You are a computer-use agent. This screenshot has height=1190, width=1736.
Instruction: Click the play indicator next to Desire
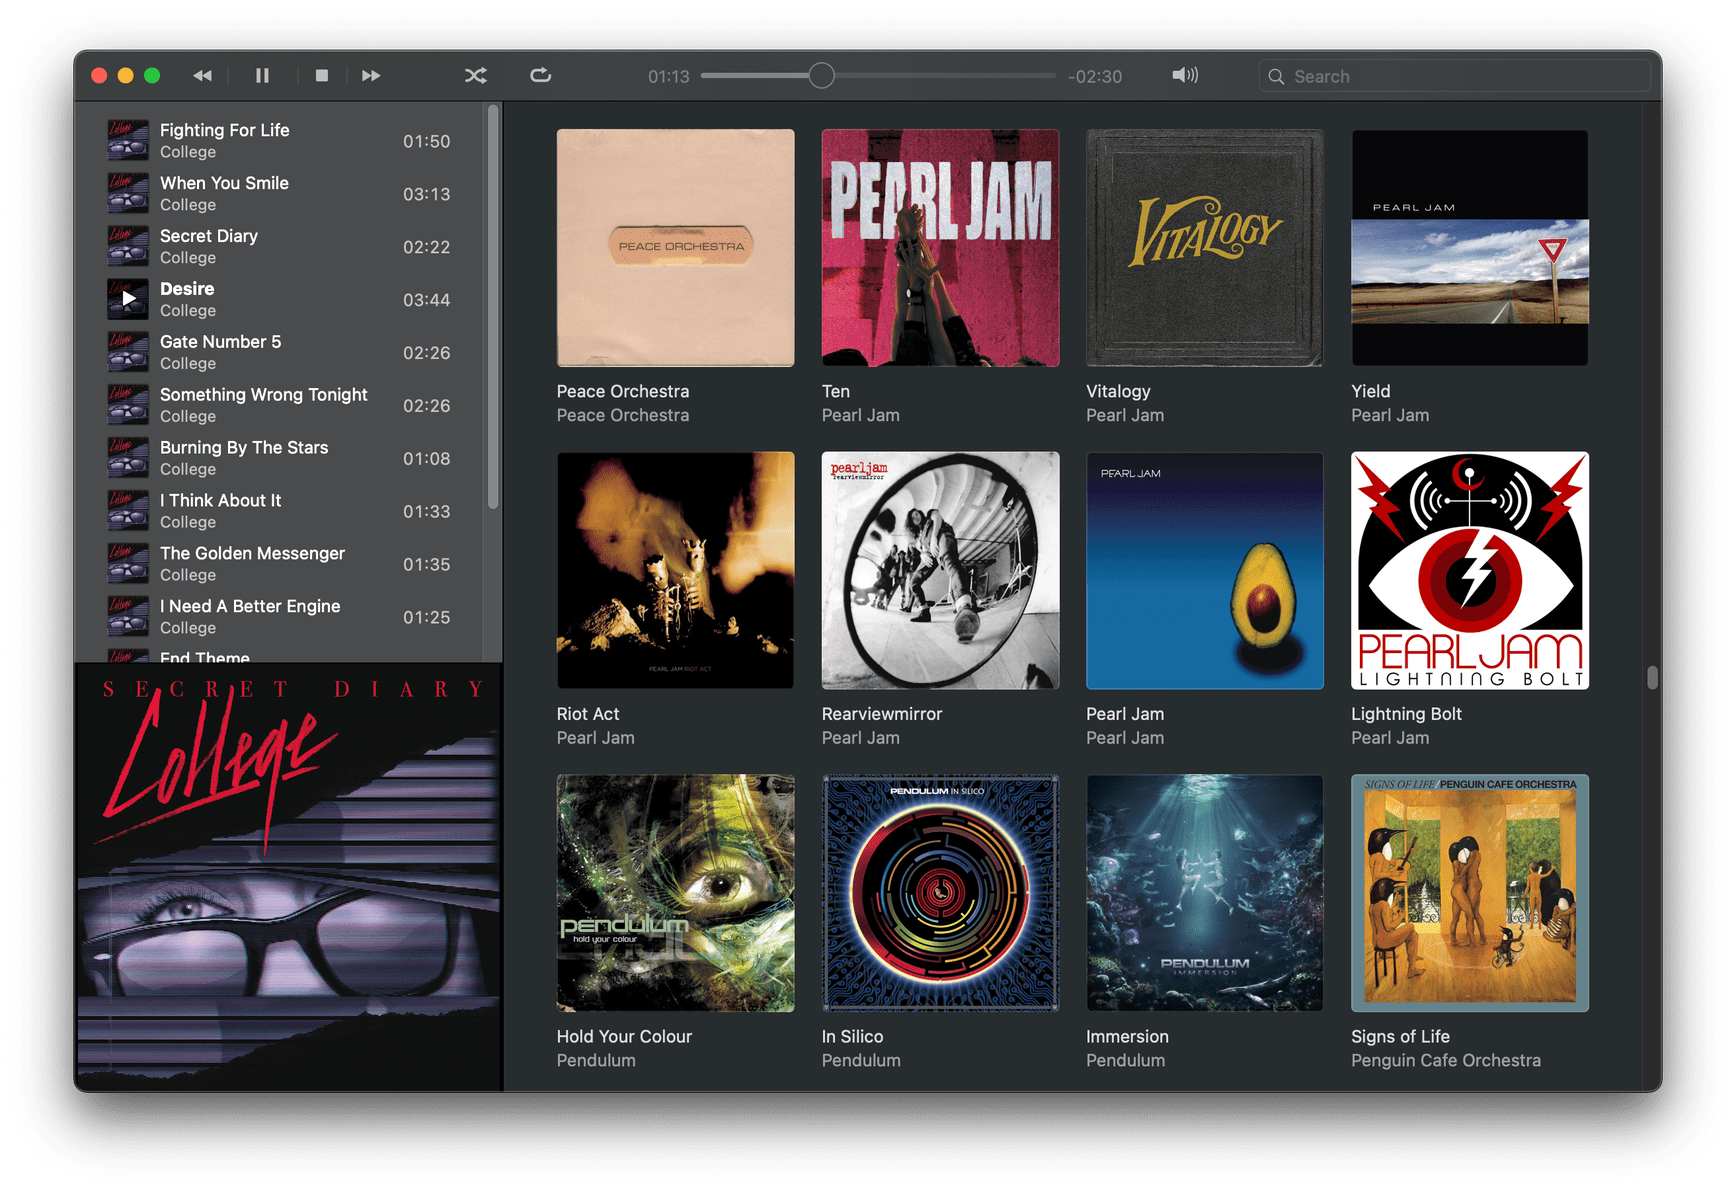click(x=128, y=298)
